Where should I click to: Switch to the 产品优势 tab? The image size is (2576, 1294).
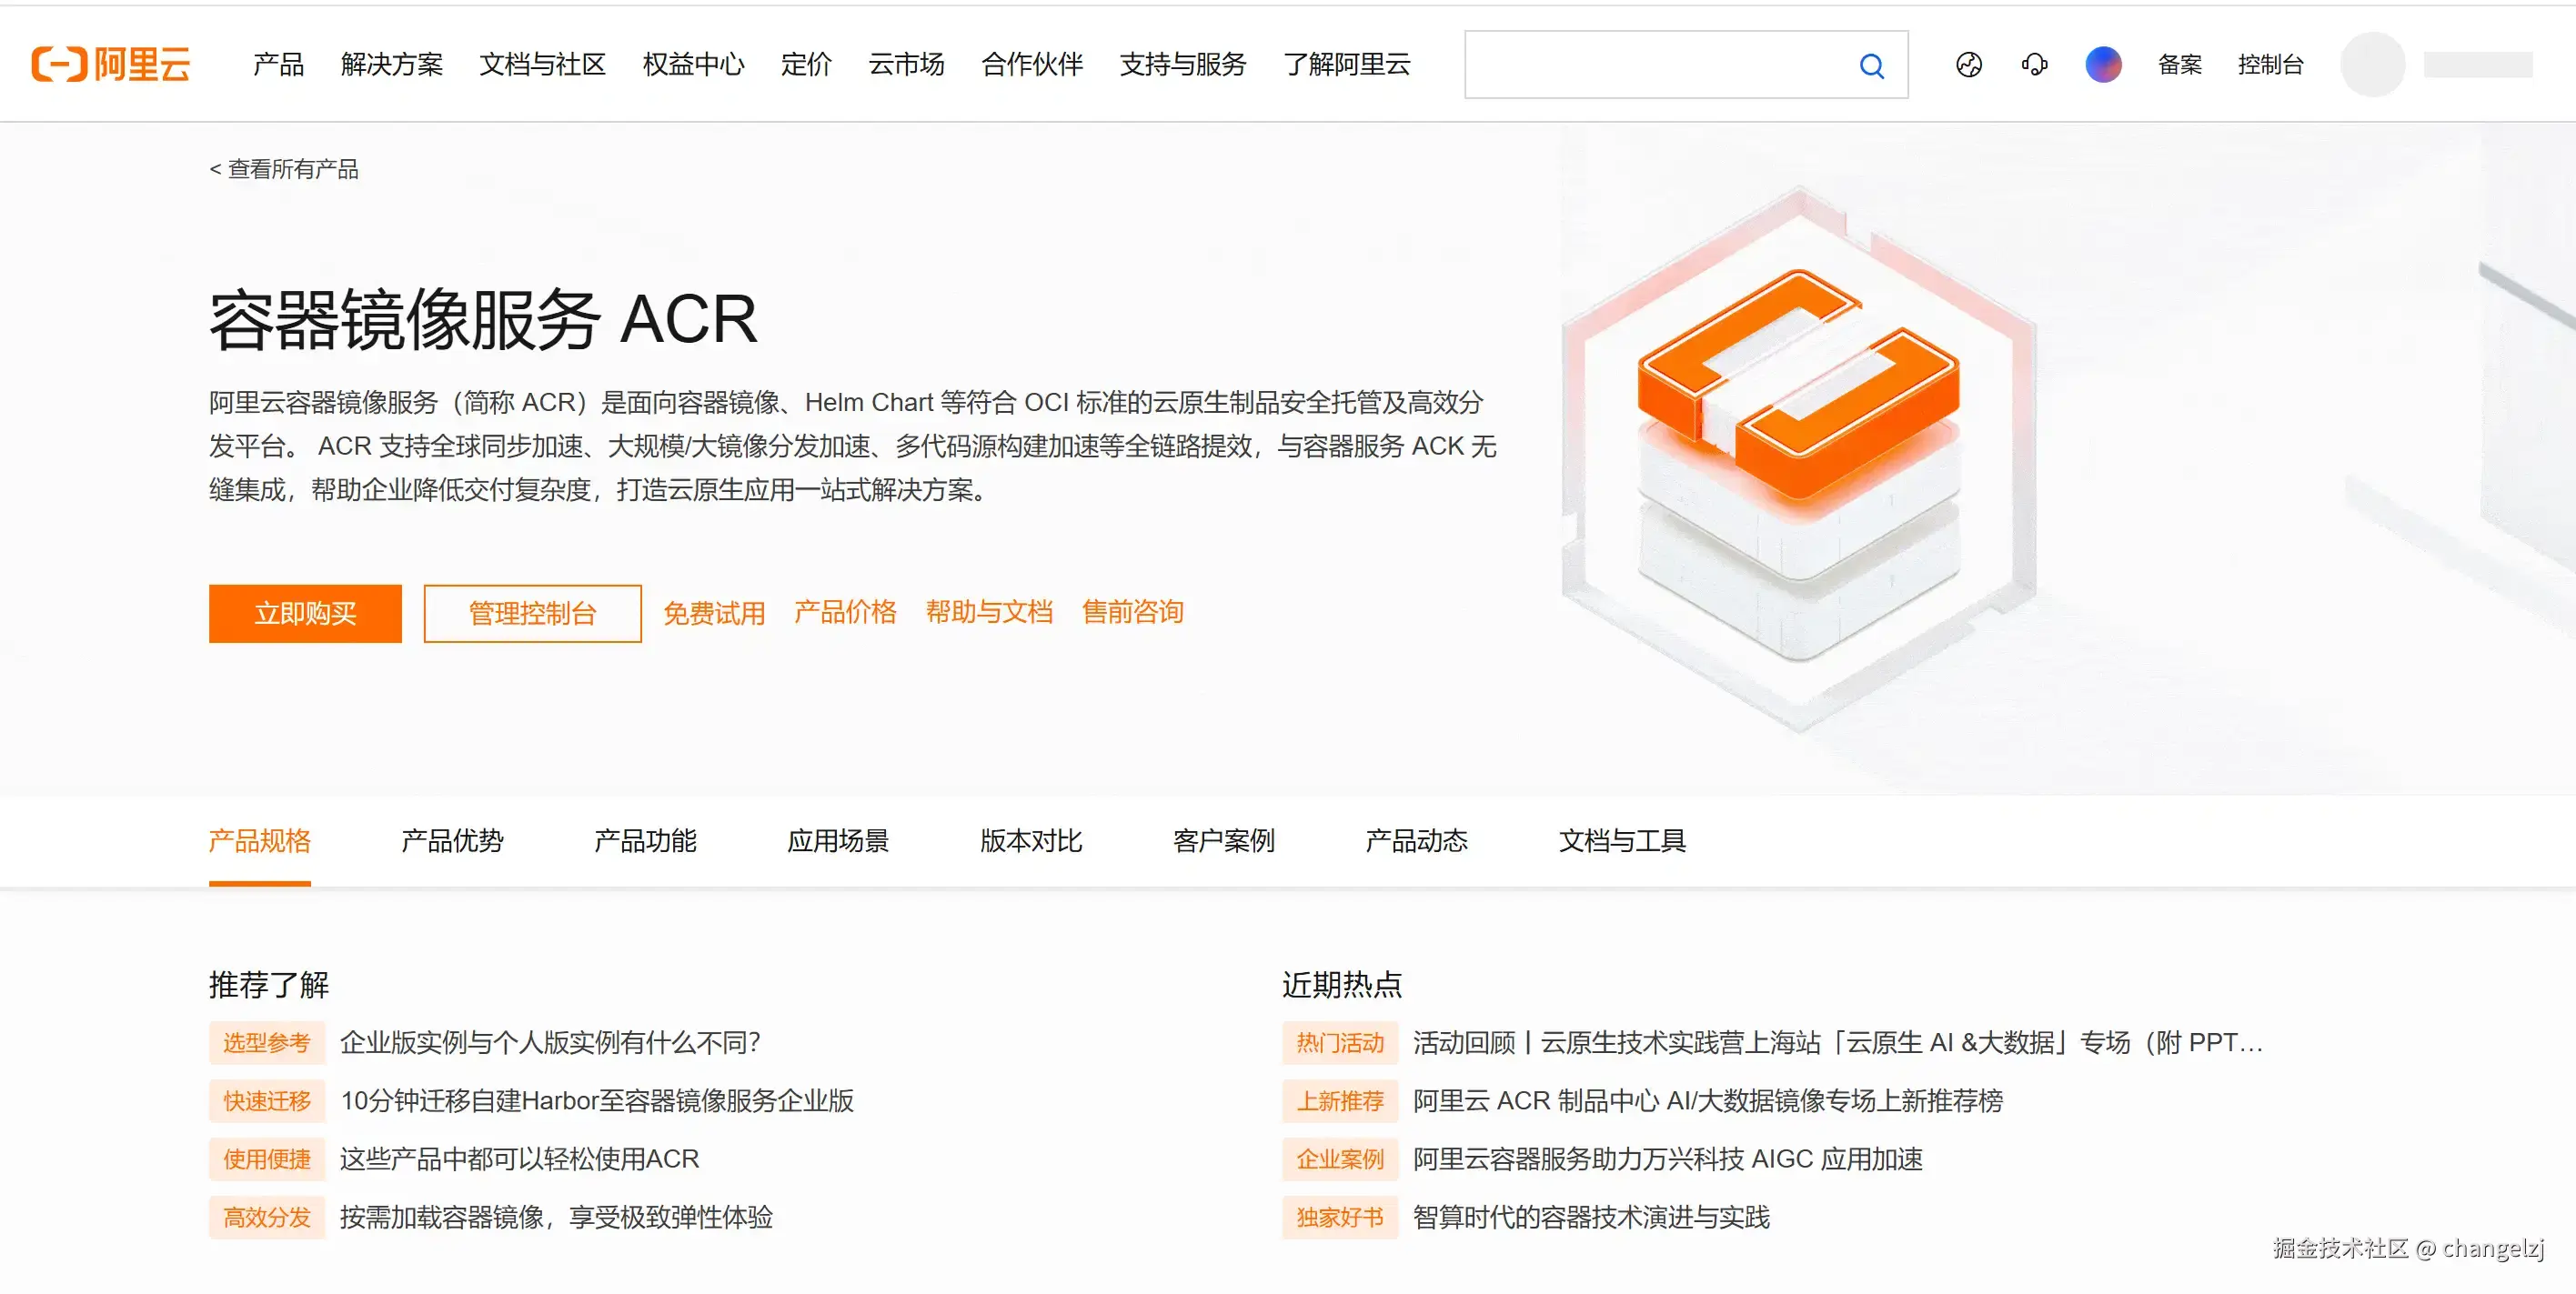coord(452,840)
